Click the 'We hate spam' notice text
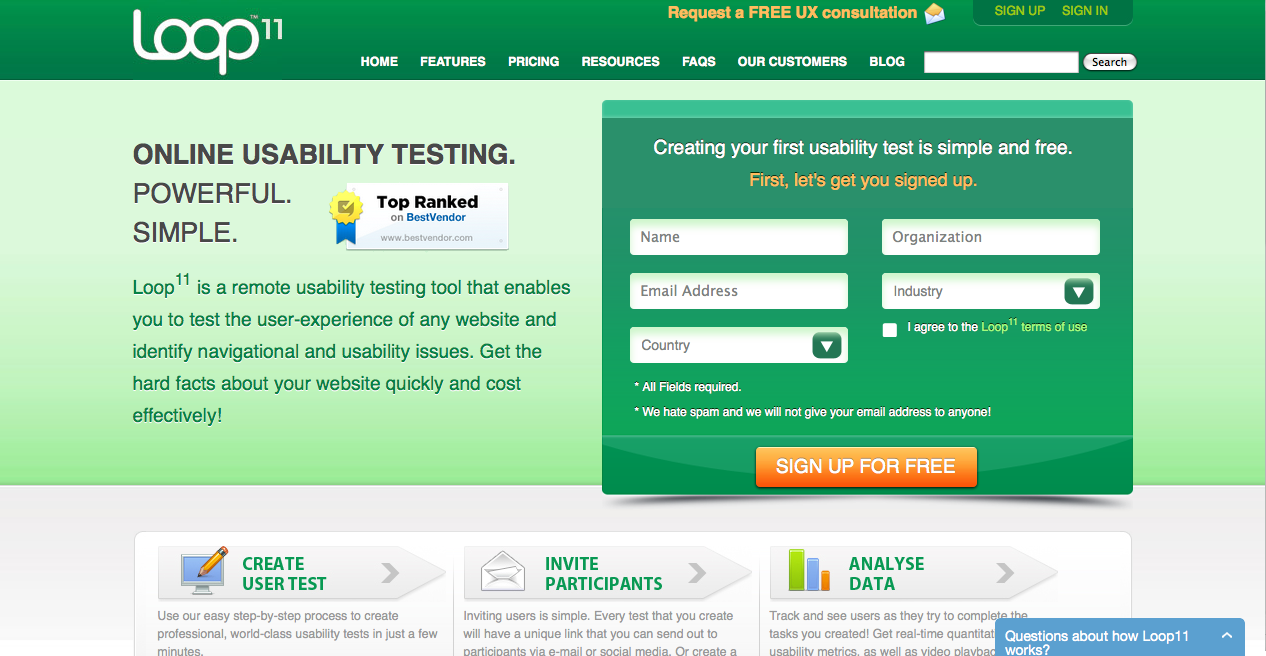 click(x=813, y=412)
